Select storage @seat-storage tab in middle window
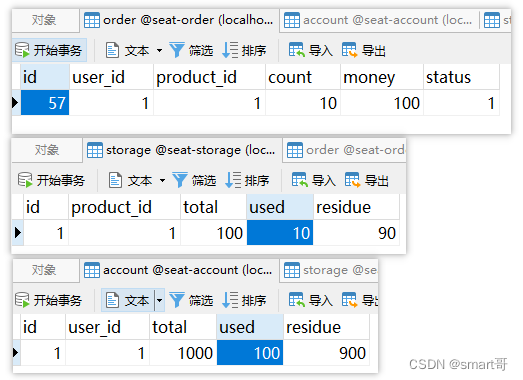The image size is (523, 380). (182, 150)
